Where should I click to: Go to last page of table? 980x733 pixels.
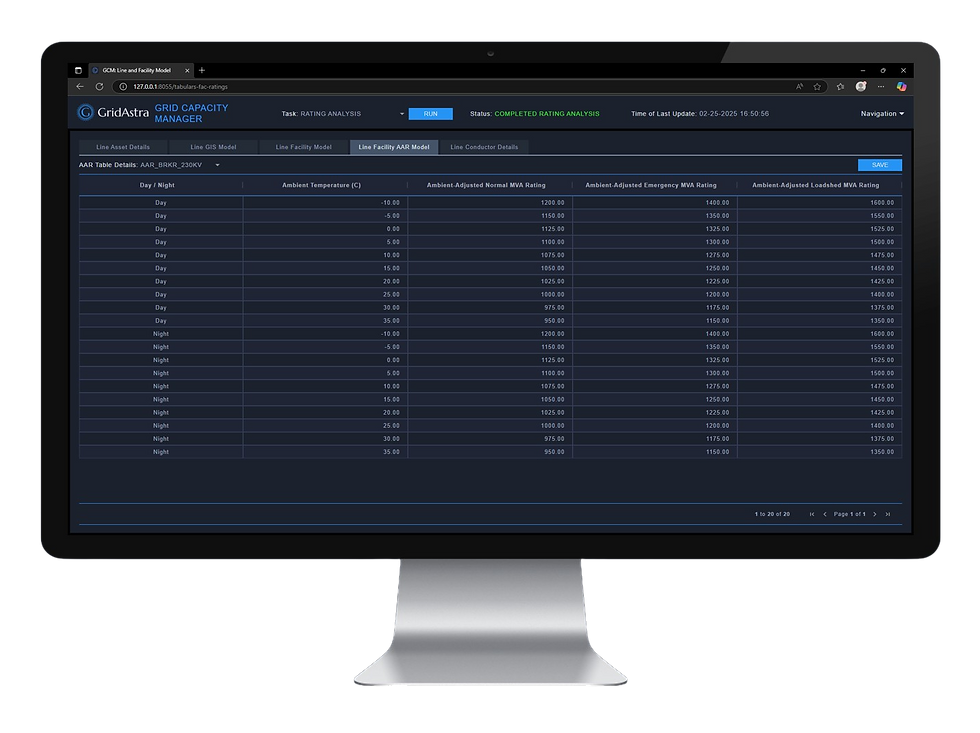pyautogui.click(x=888, y=514)
